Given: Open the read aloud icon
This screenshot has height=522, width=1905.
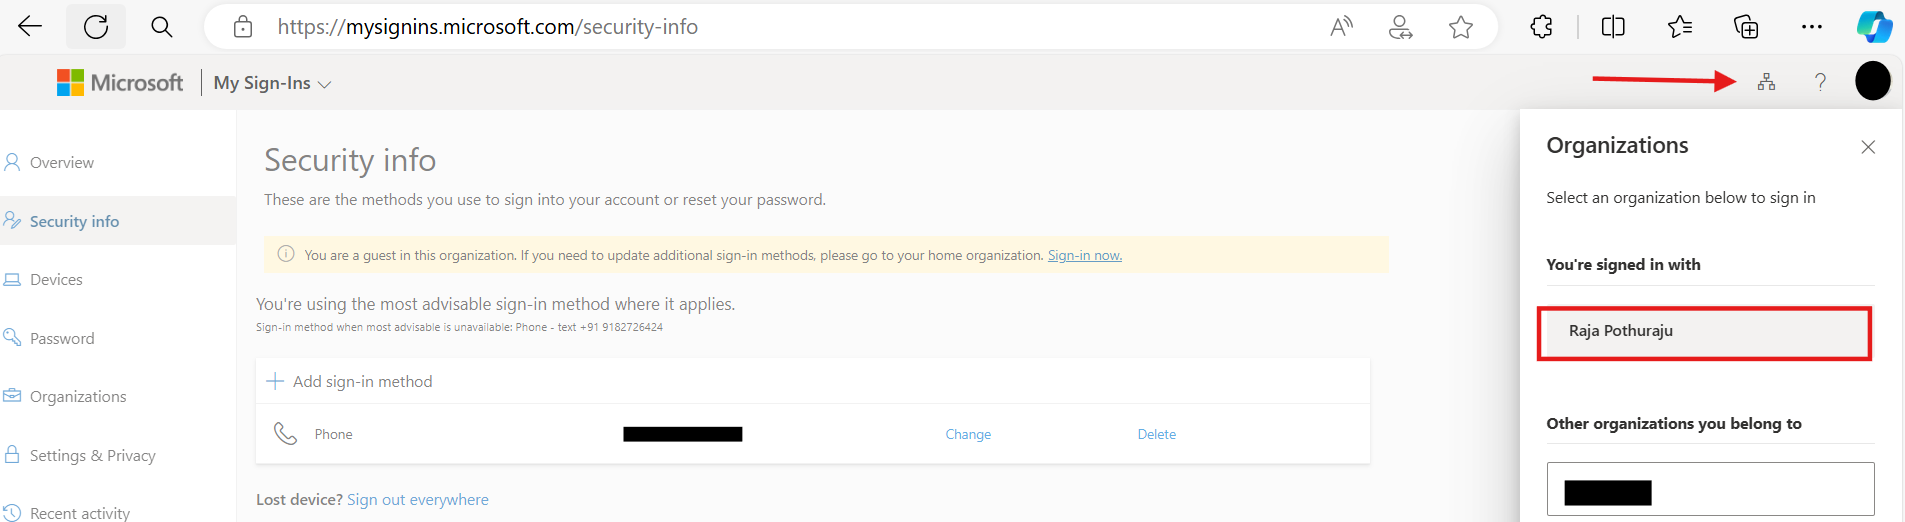Looking at the screenshot, I should pos(1341,27).
